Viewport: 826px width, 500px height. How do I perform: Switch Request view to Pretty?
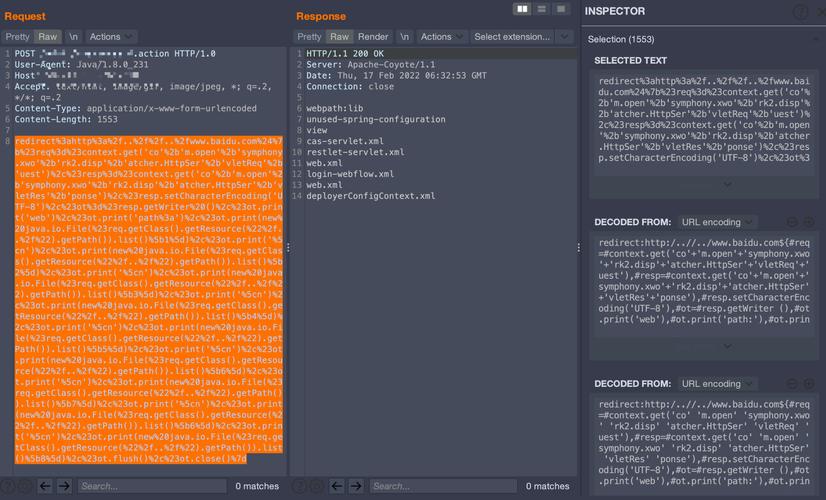[17, 36]
